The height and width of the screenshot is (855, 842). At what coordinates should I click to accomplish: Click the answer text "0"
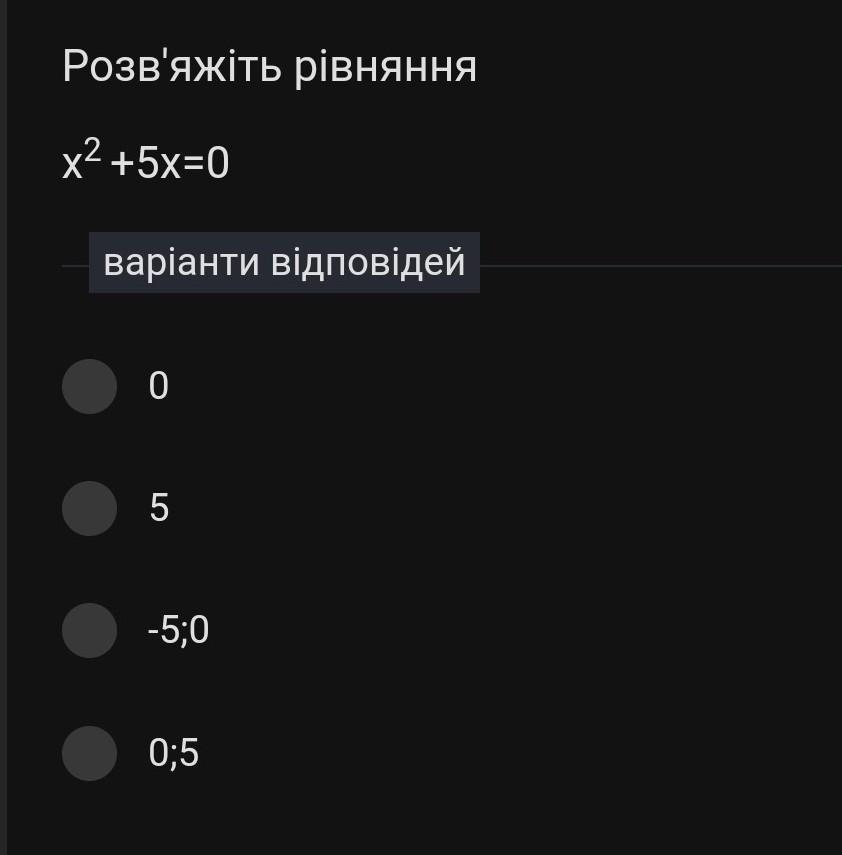click(x=159, y=386)
